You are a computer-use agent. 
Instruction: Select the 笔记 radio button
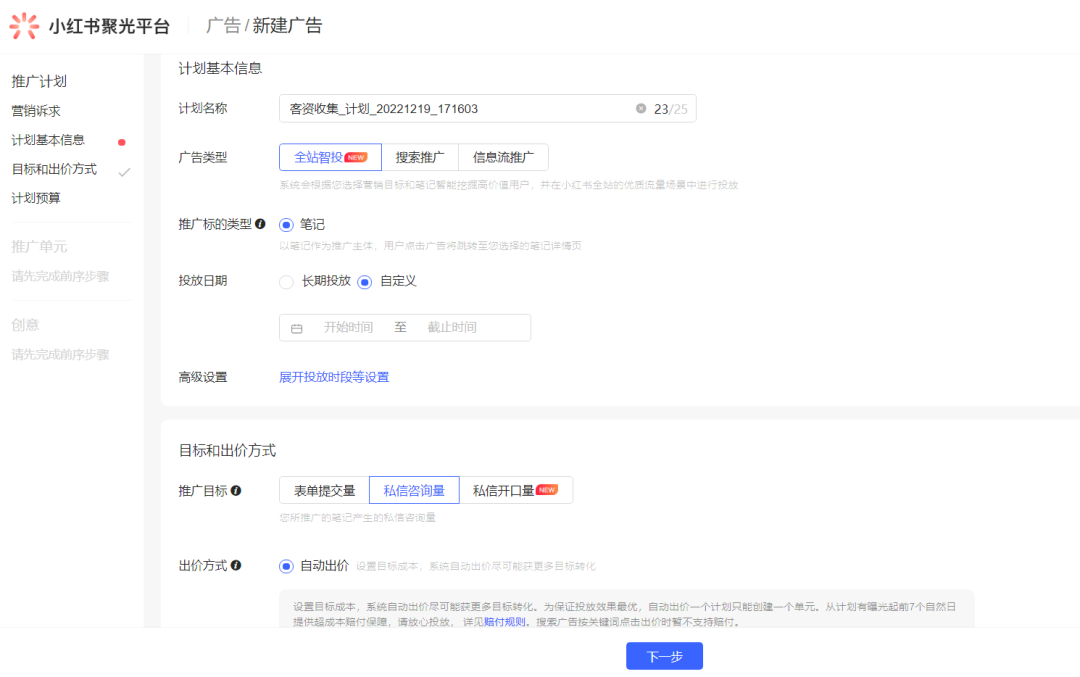(x=286, y=224)
